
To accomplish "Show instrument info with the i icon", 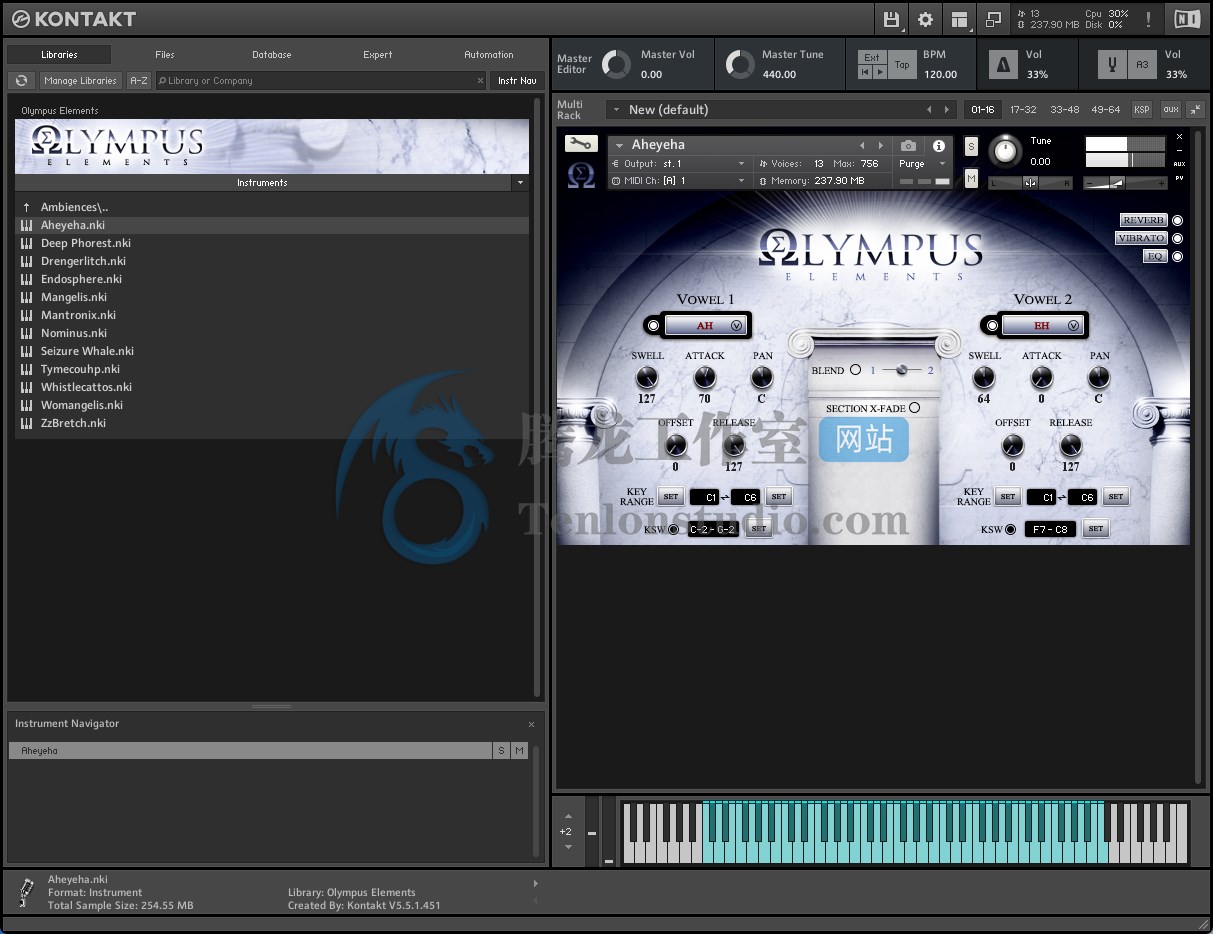I will point(939,146).
